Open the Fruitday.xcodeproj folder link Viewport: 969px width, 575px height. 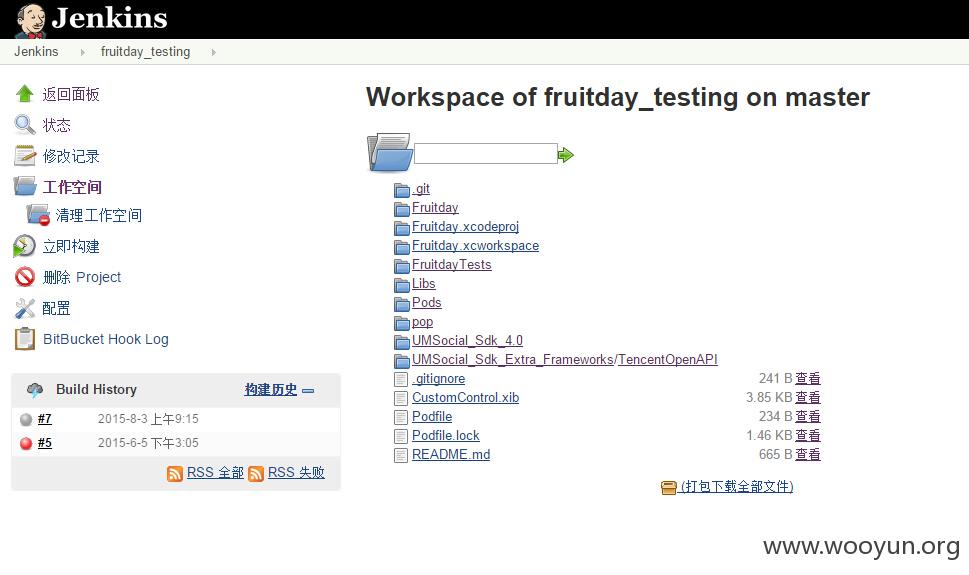tap(465, 226)
